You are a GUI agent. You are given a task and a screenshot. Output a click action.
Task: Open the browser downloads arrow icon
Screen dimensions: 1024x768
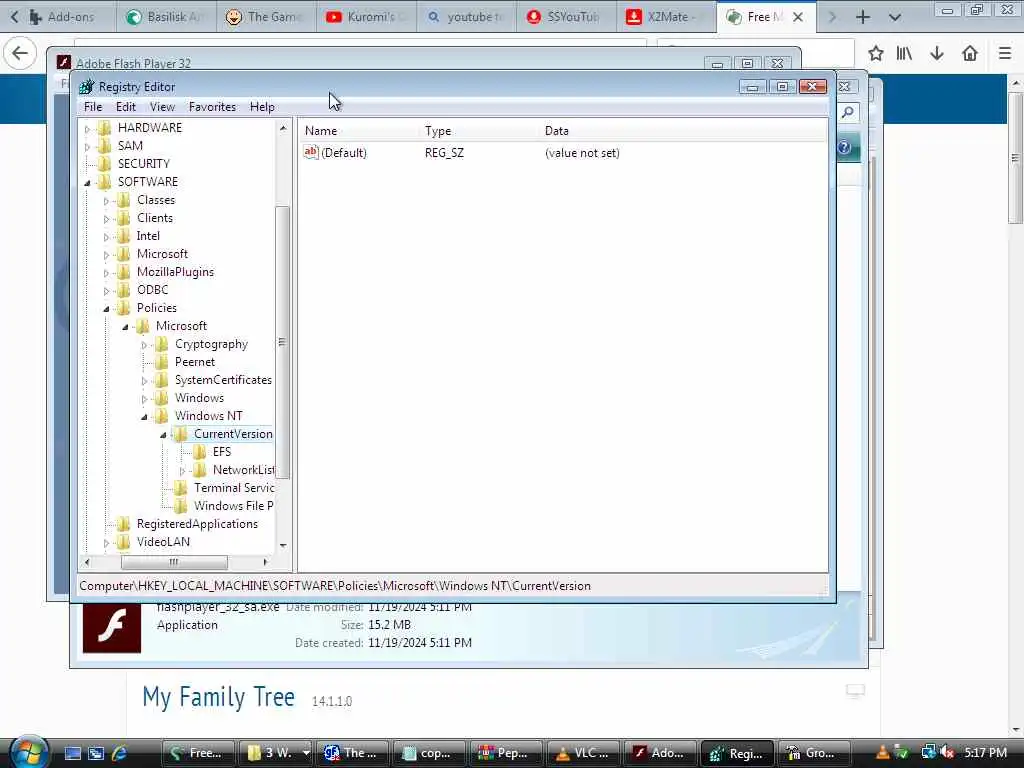[x=937, y=54]
